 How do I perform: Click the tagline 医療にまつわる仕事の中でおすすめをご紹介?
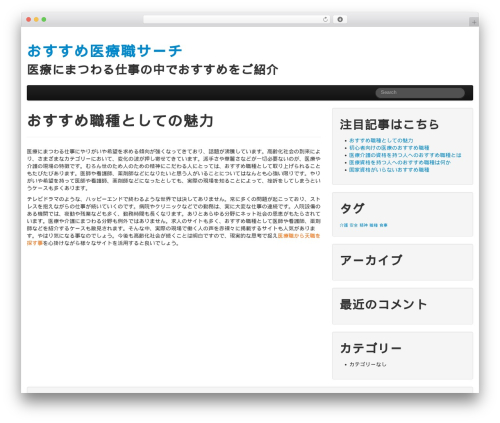pos(153,70)
